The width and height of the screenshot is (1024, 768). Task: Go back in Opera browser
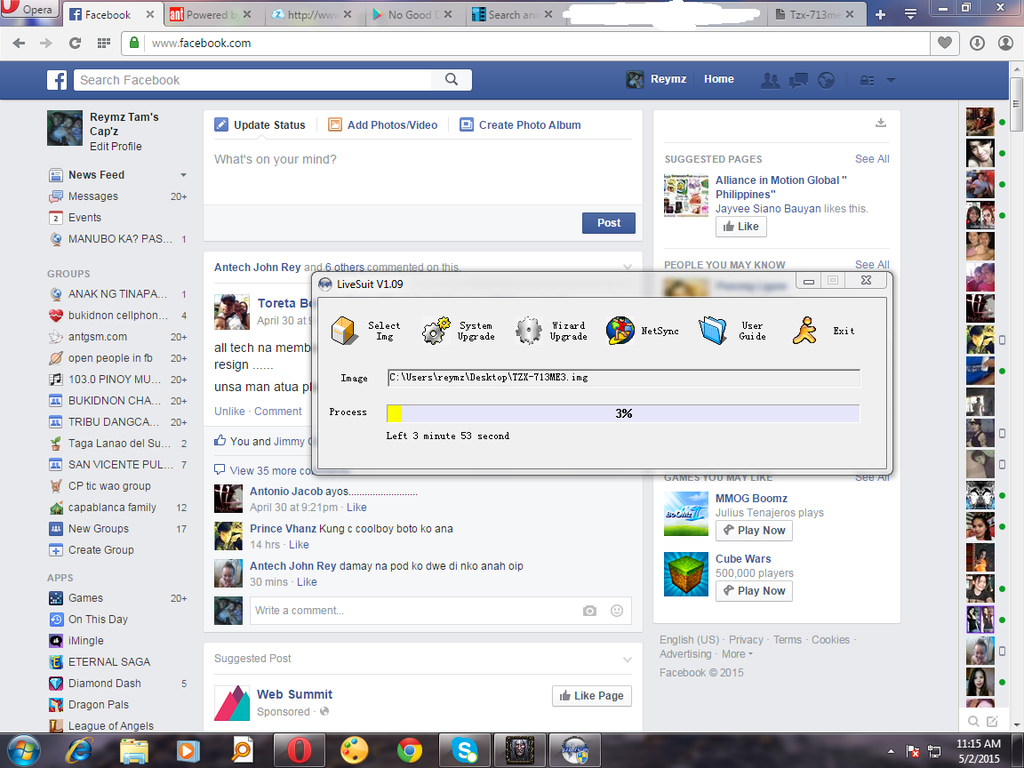click(19, 43)
